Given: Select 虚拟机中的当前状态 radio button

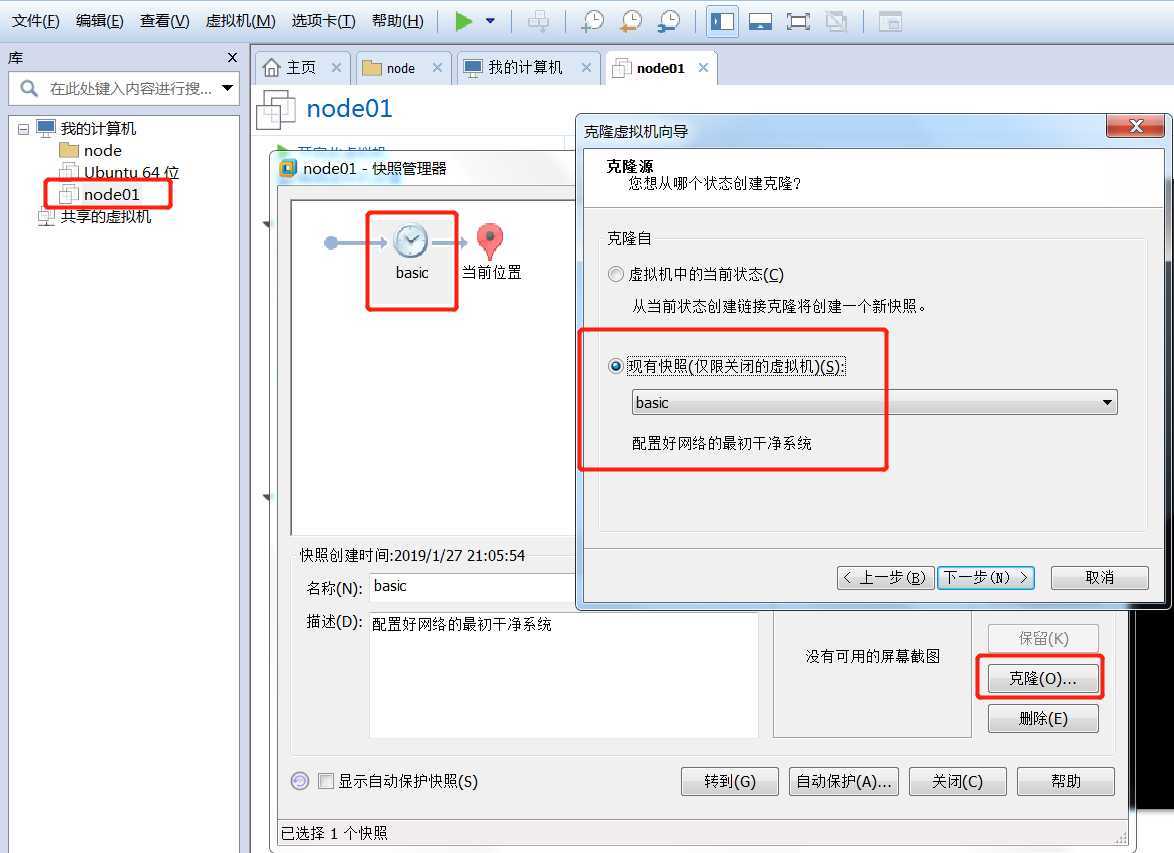Looking at the screenshot, I should 615,274.
